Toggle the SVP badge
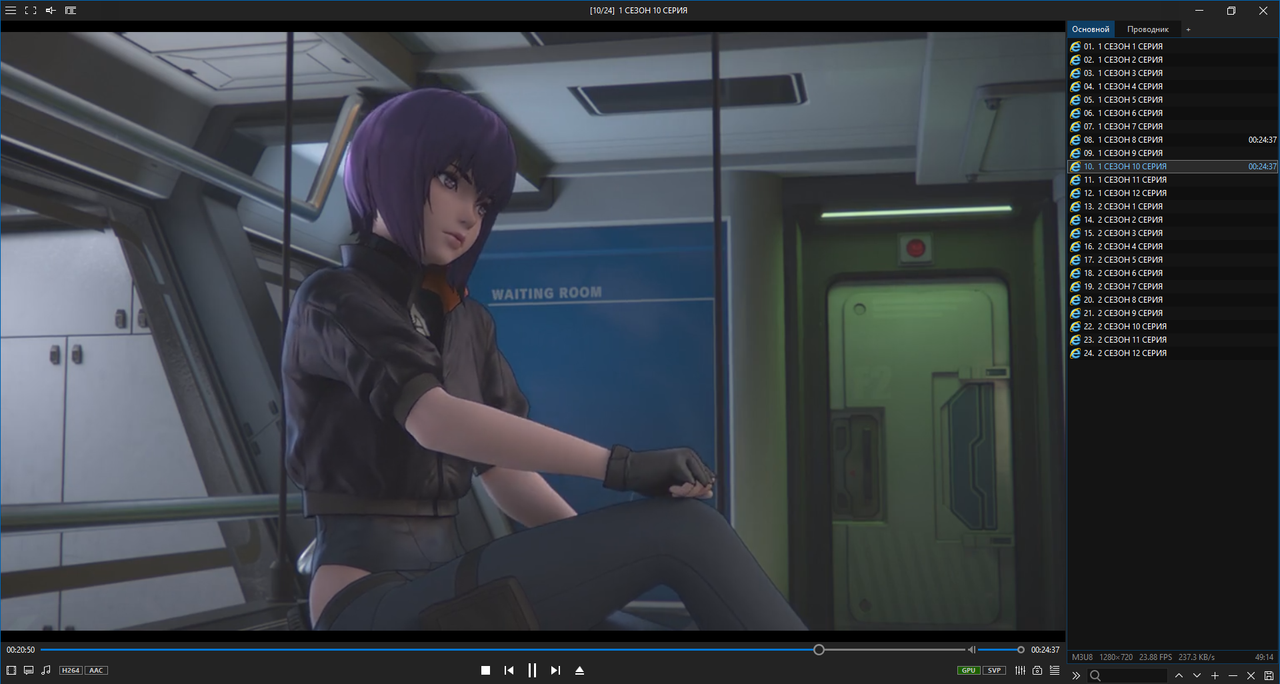Screen dimensions: 1280x684 click(994, 670)
